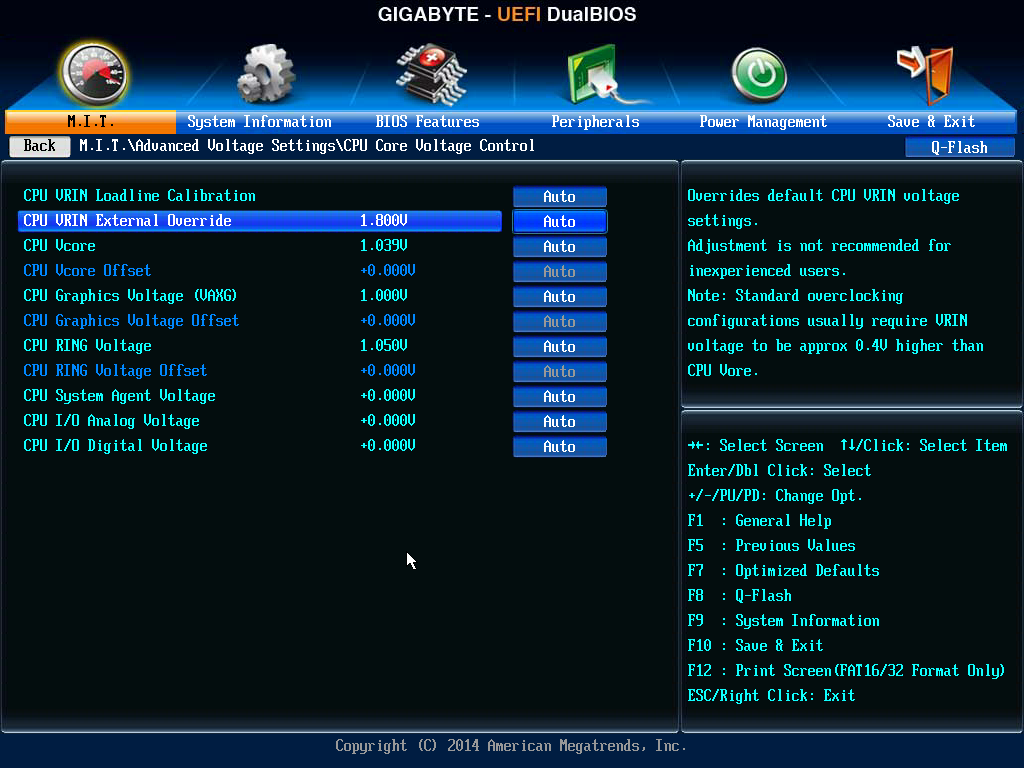Select CPU Vcore Offset row label

click(87, 270)
